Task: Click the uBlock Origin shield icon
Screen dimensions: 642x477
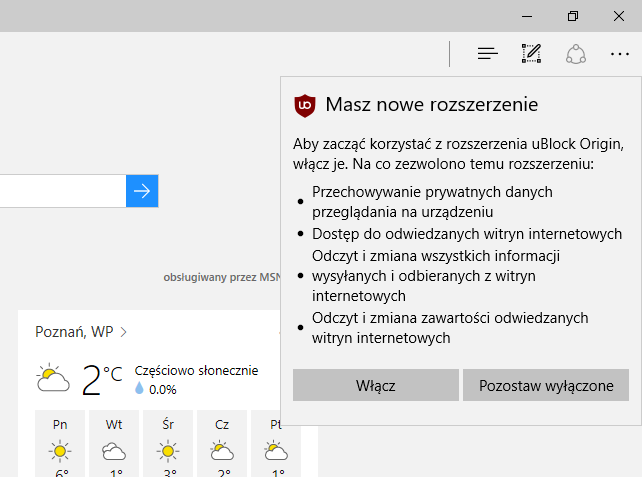Action: tap(305, 106)
